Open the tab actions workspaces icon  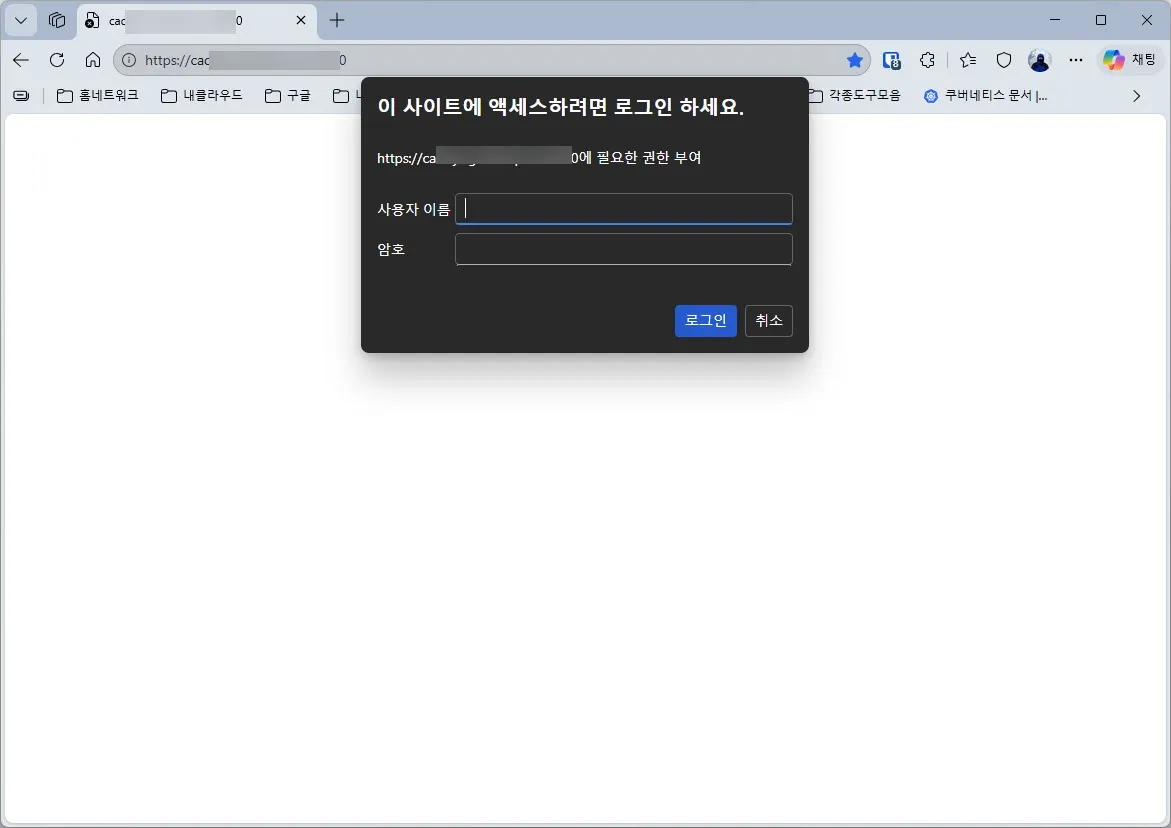coord(57,20)
